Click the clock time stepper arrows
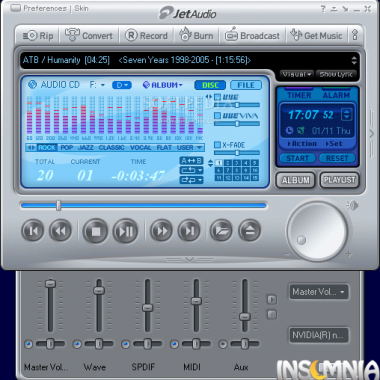Image resolution: width=380 pixels, height=380 pixels. click(347, 115)
